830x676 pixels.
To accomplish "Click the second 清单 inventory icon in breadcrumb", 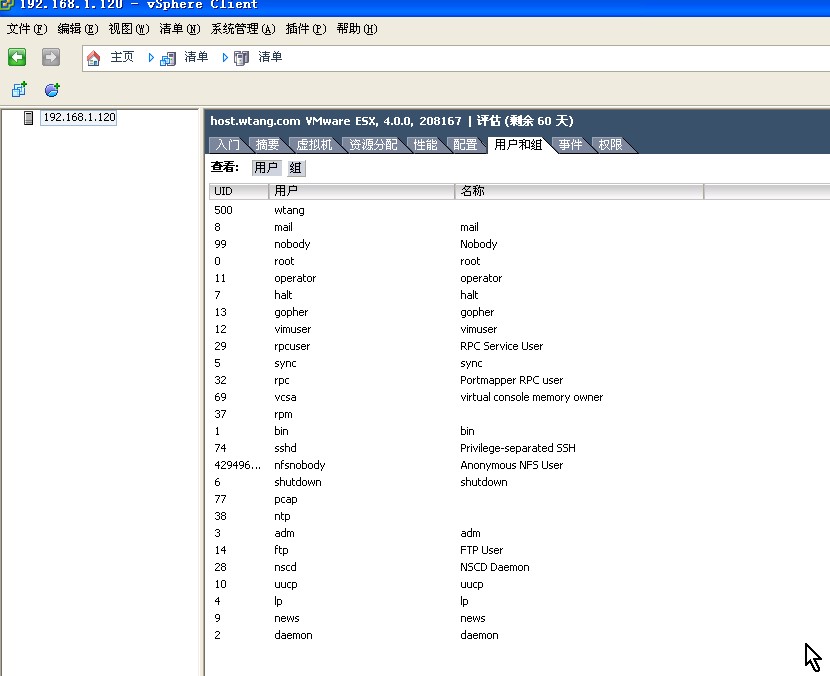I will click(x=241, y=58).
